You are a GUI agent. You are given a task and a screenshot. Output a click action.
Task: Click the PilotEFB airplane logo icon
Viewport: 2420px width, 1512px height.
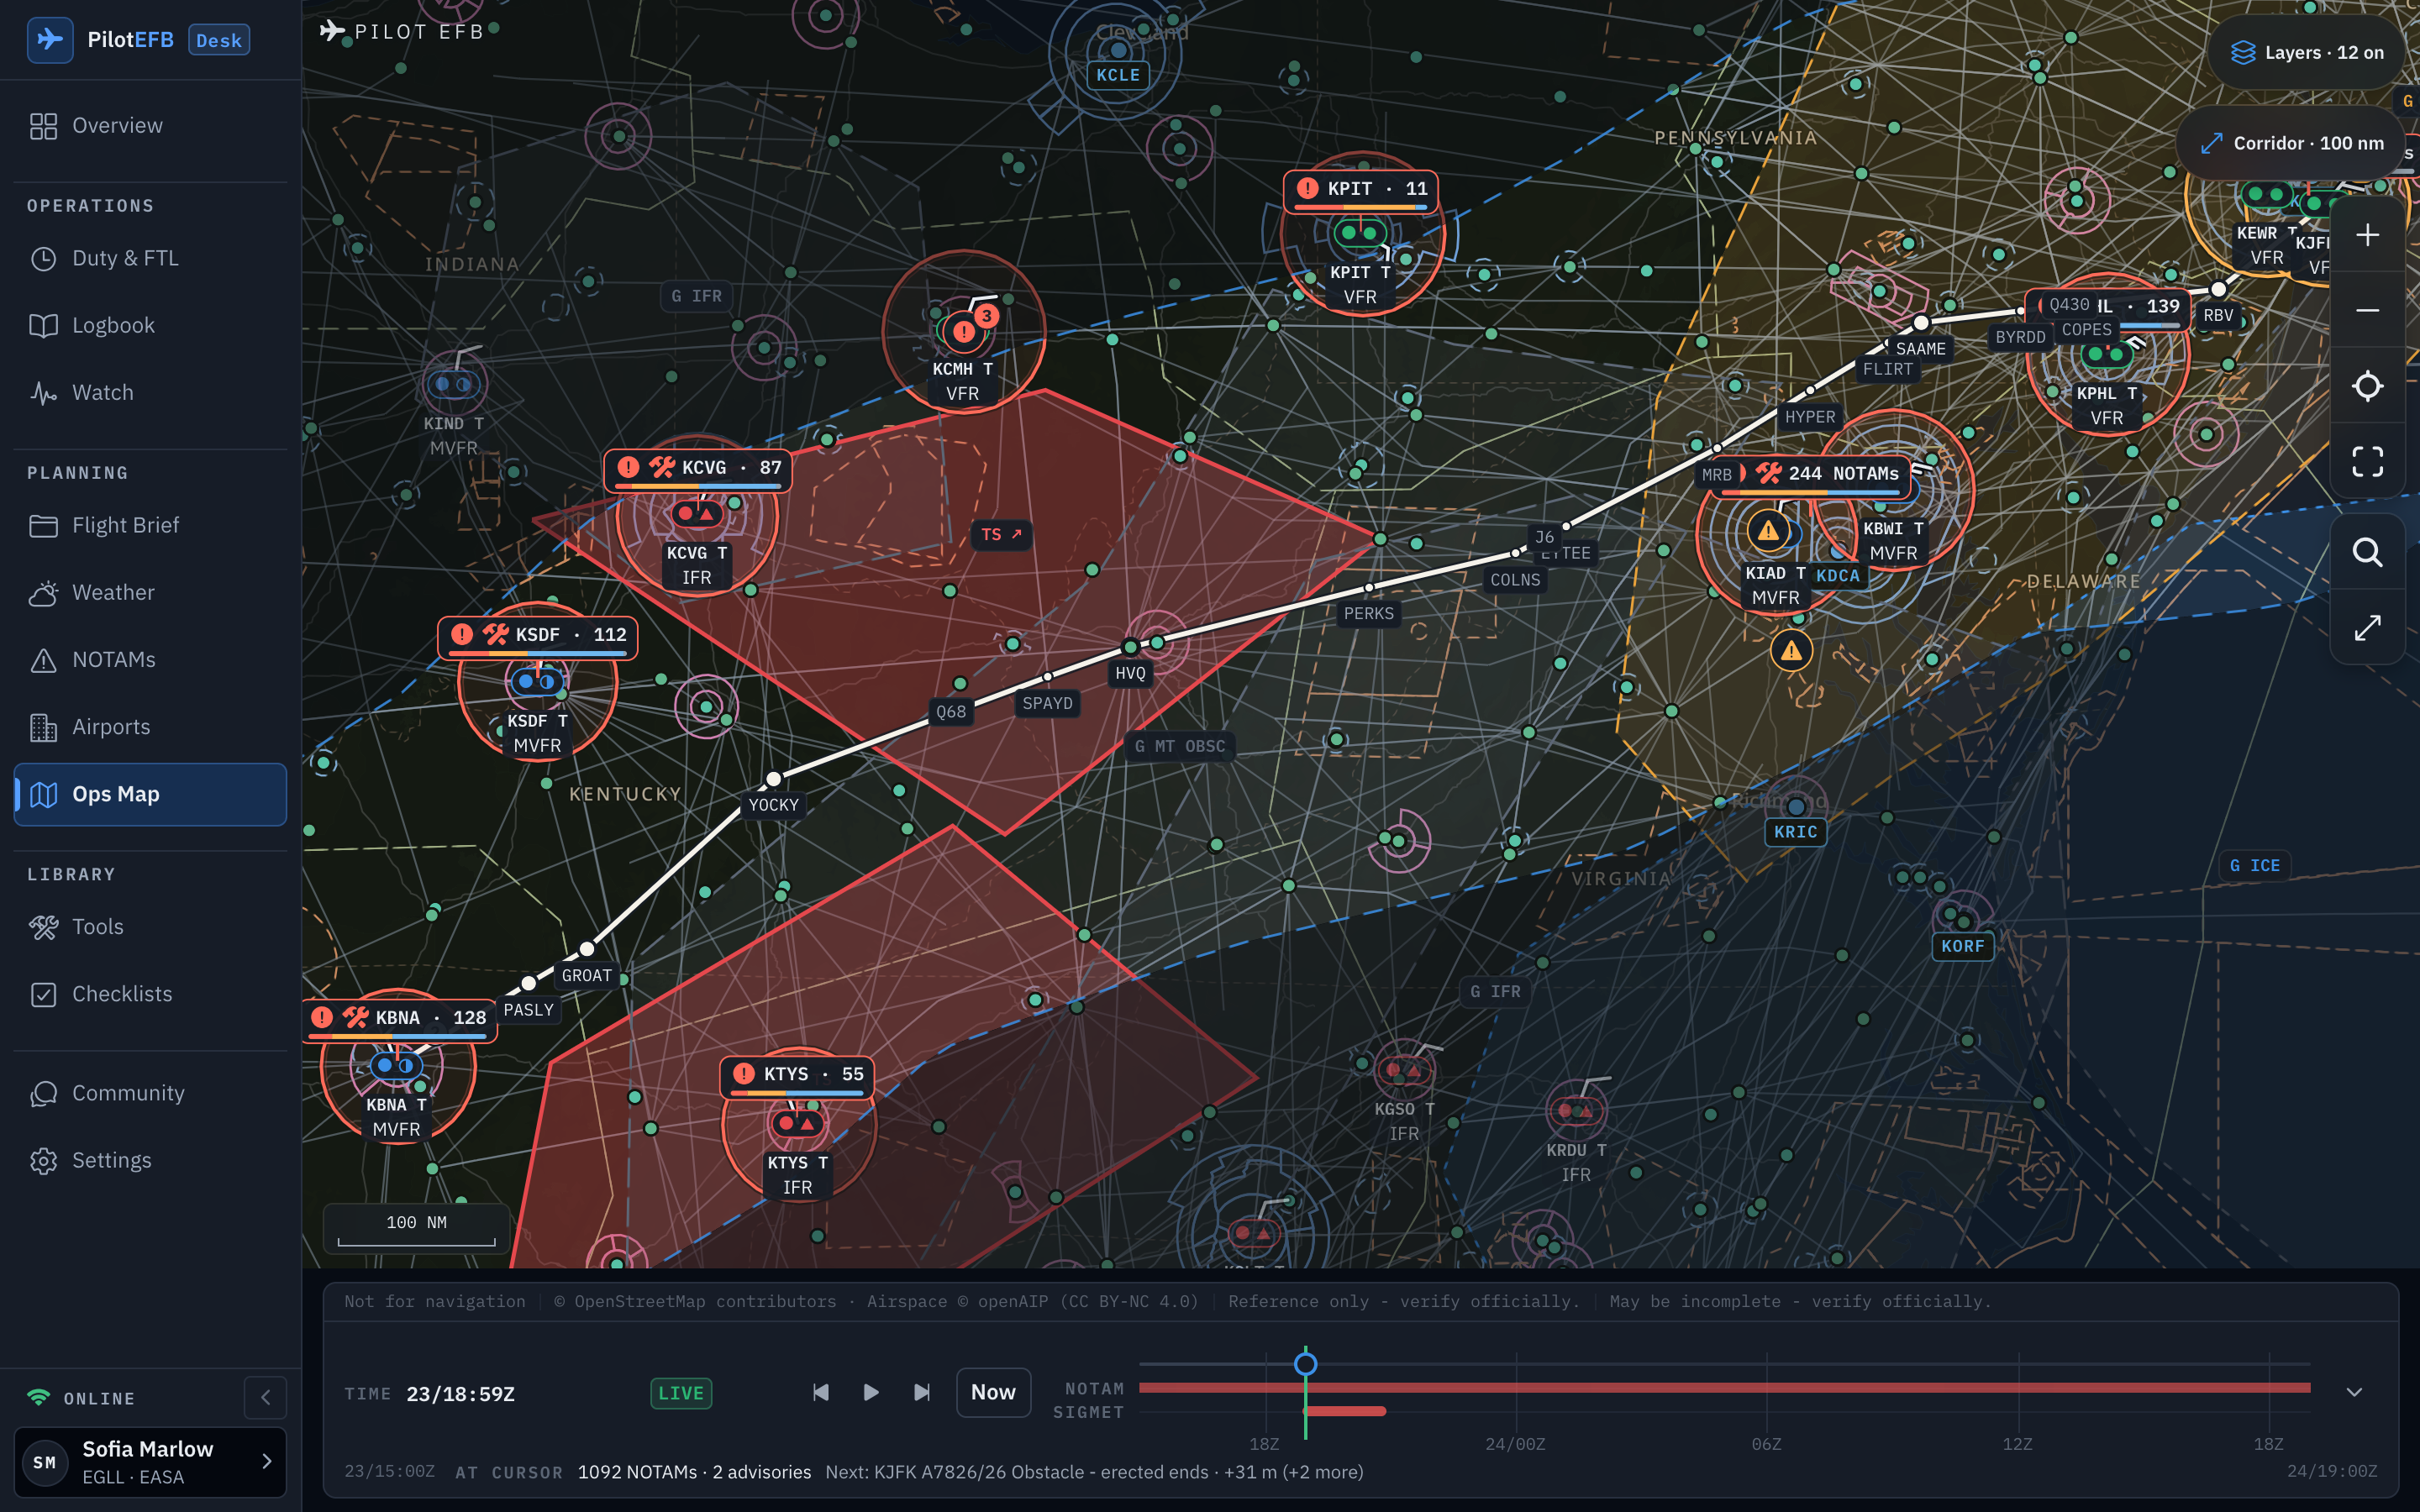49,40
